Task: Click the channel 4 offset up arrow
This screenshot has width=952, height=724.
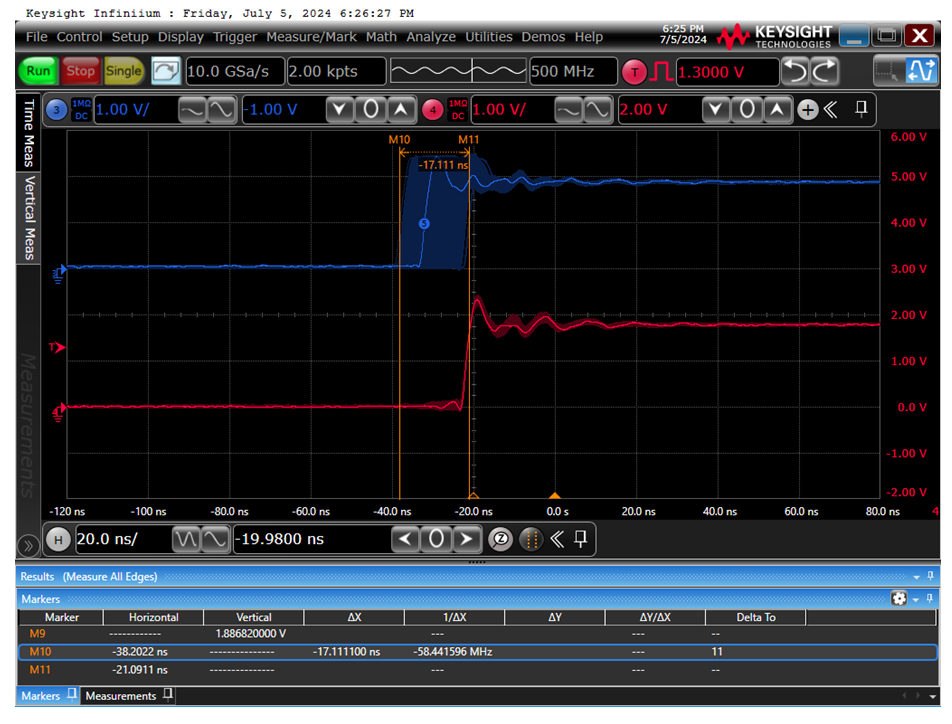Action: click(777, 110)
